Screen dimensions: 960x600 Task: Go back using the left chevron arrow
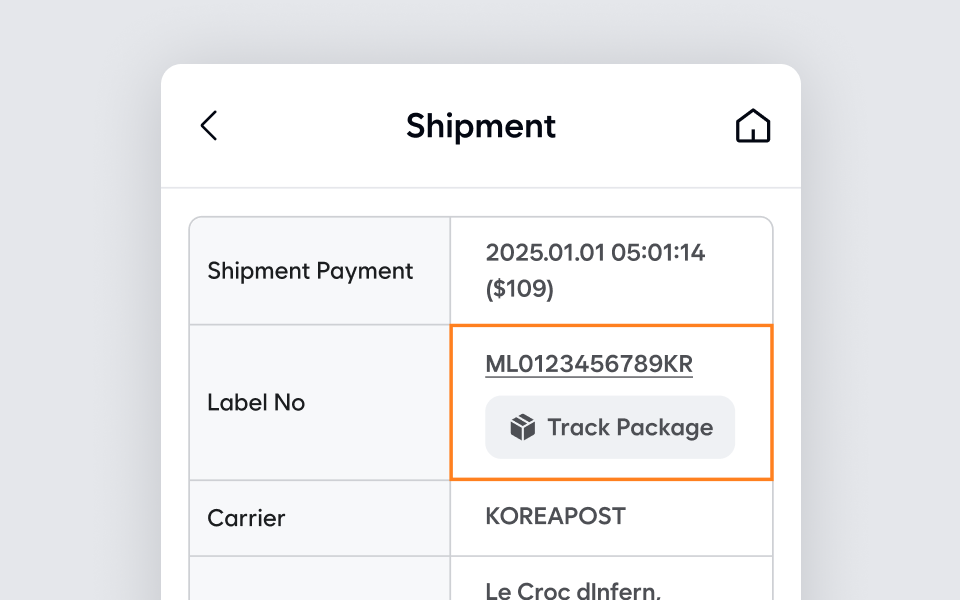(x=208, y=126)
